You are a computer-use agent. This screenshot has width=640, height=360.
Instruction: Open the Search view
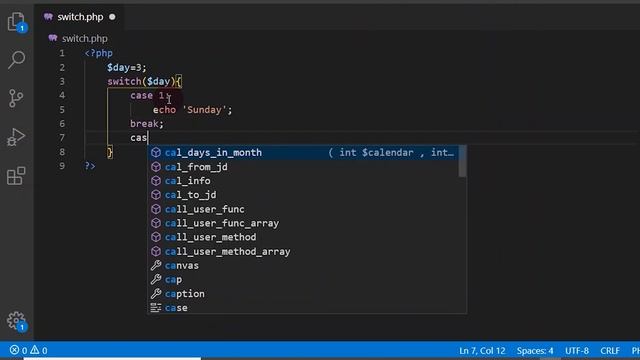[x=16, y=60]
